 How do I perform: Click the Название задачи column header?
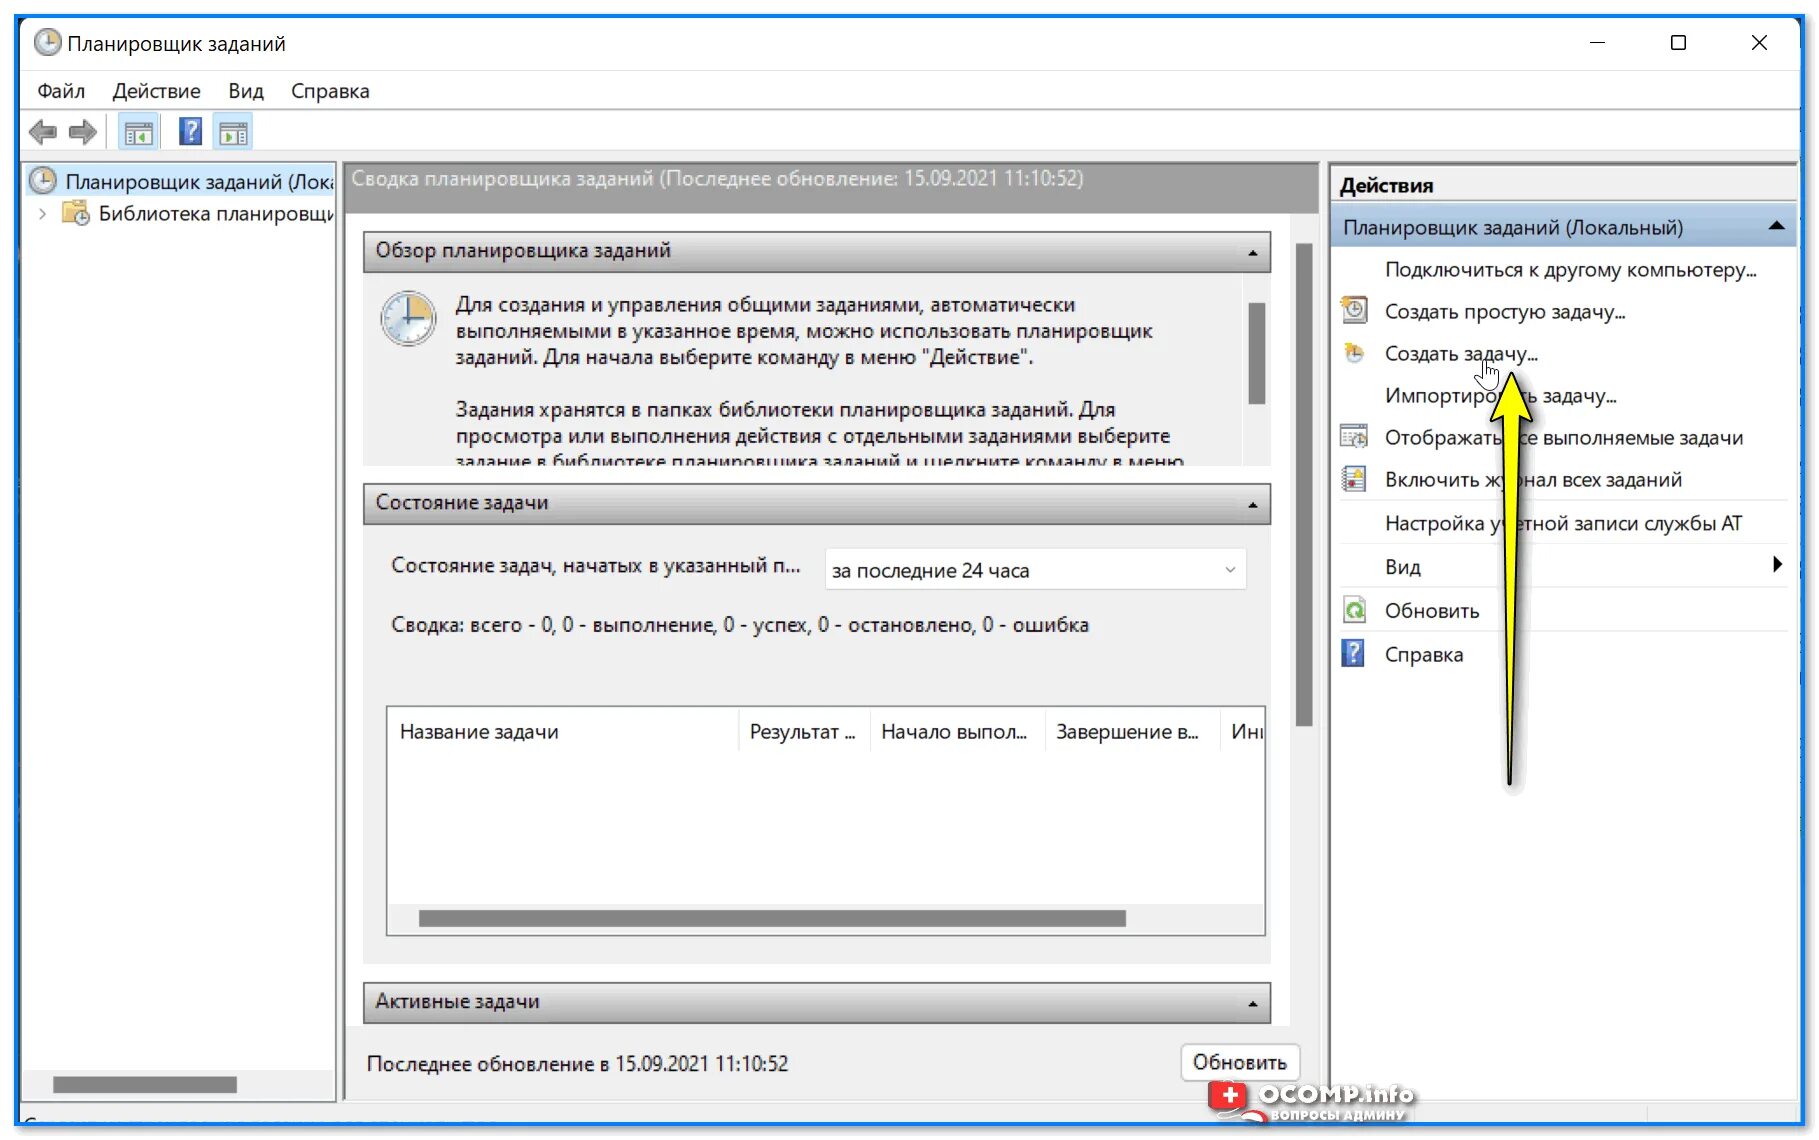coord(564,732)
